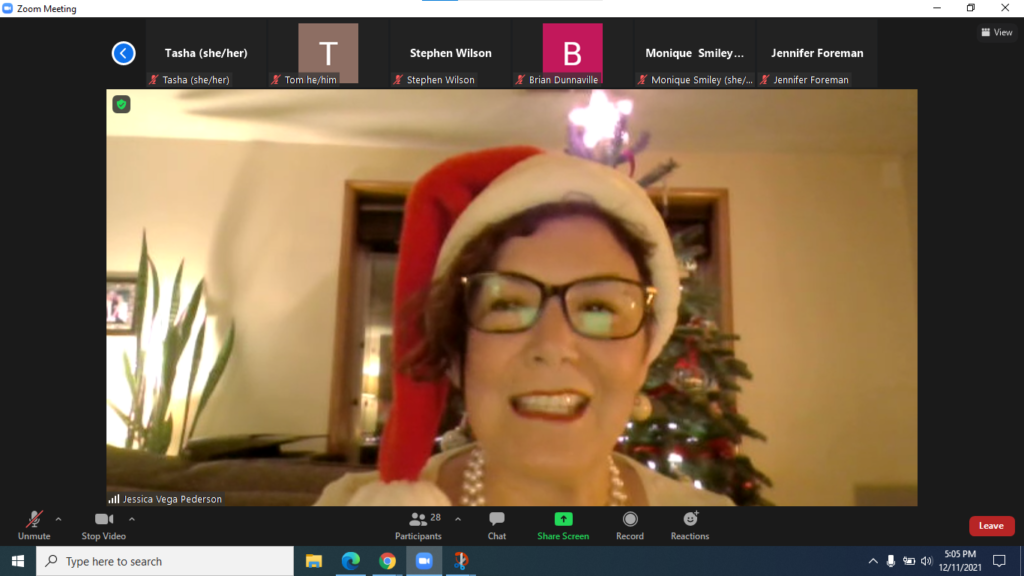This screenshot has height=576, width=1024.
Task: Expand video options arrow beside Stop Video
Action: (x=132, y=519)
